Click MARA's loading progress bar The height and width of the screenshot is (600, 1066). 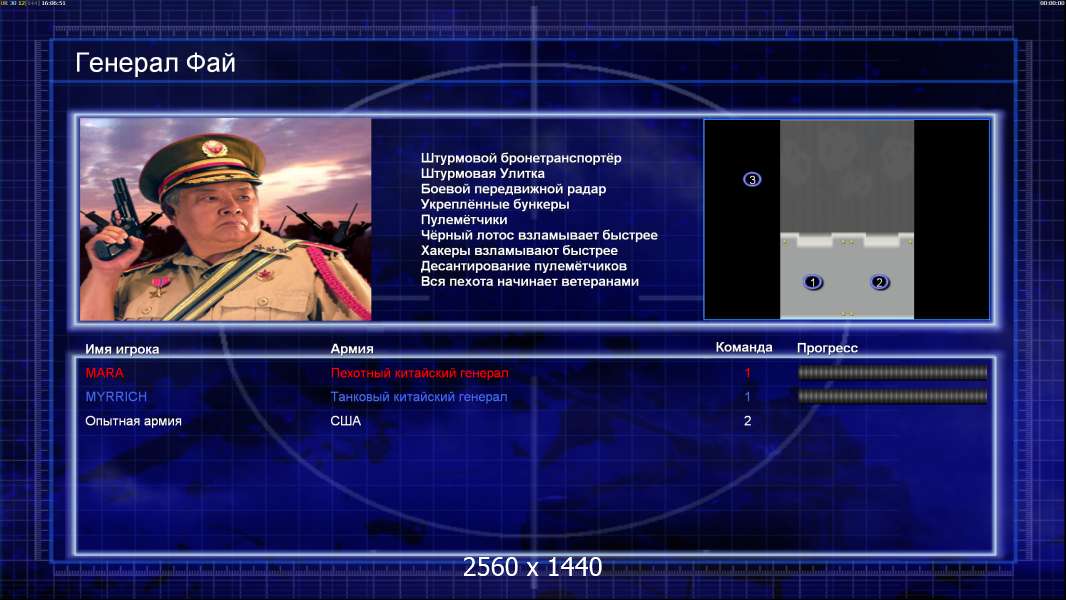click(892, 373)
